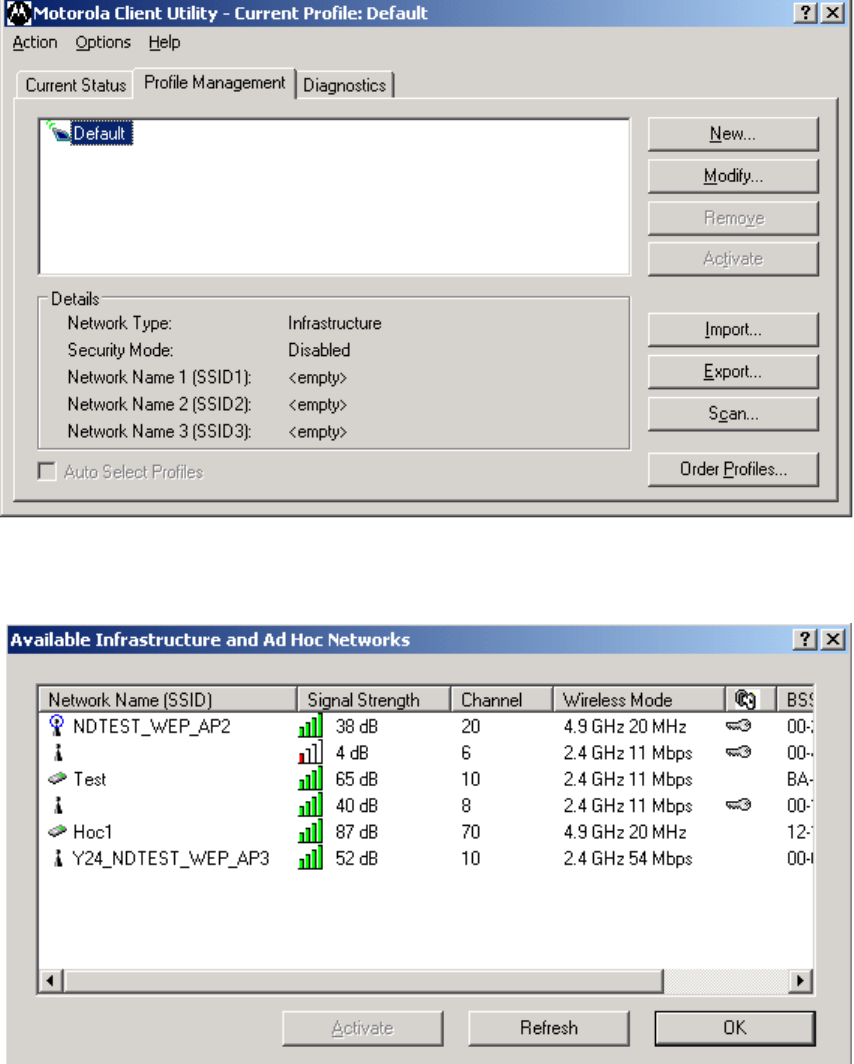The width and height of the screenshot is (854, 1064).
Task: Click key icon in NDTEST_WEP_AP2 row
Action: (x=738, y=726)
